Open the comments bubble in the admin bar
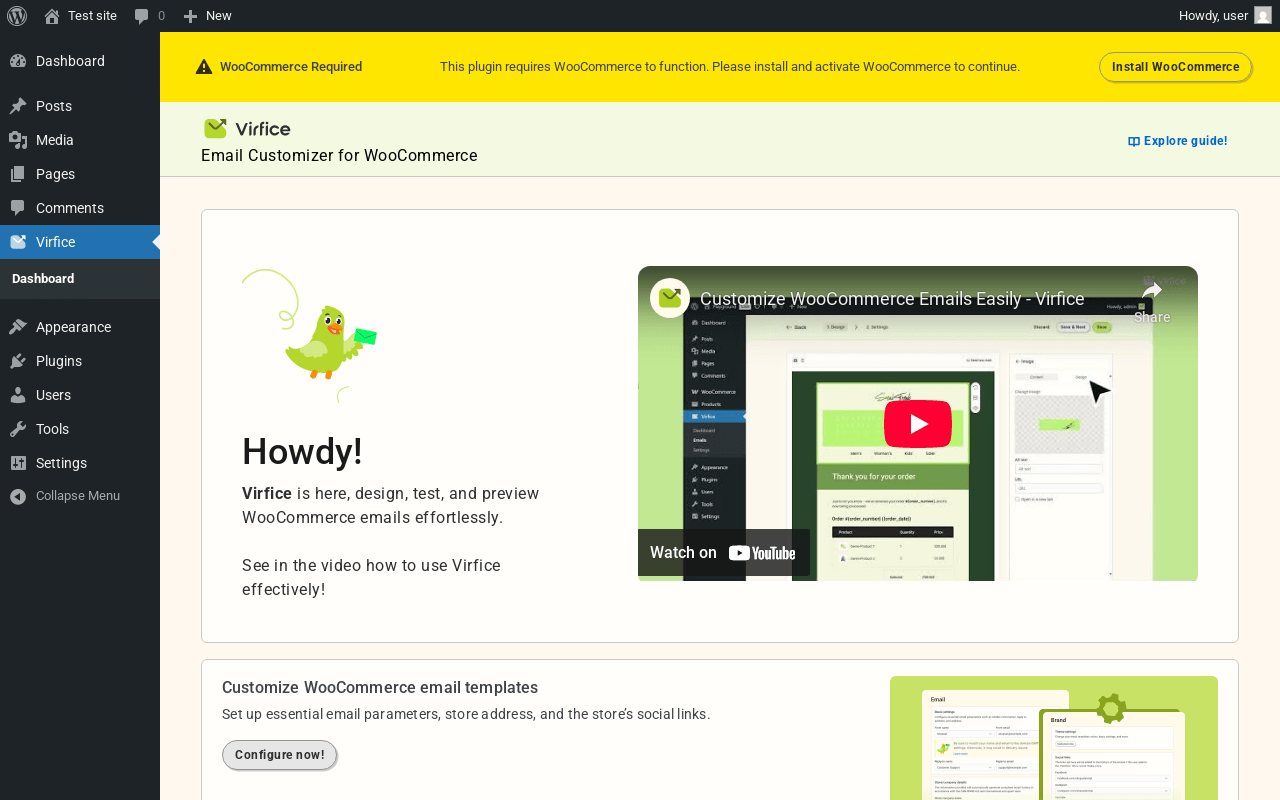Image resolution: width=1280 pixels, height=800 pixels. (142, 16)
